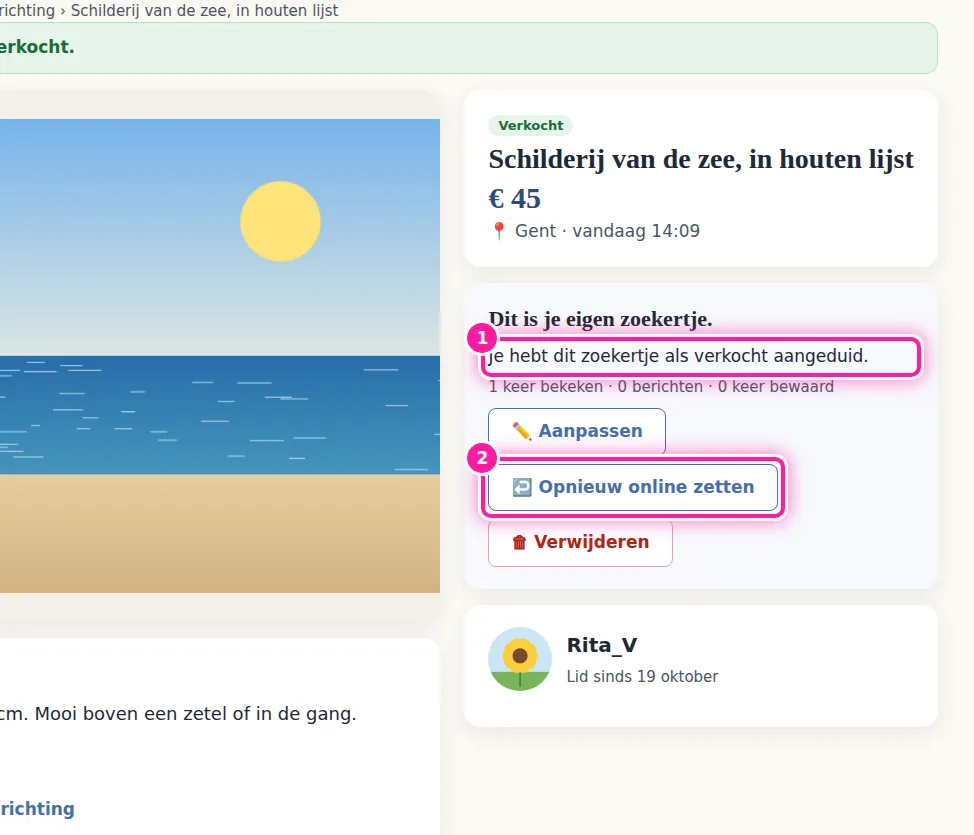Click the breadcrumb Schilderij van de zee, in houten lijst
The height and width of the screenshot is (835, 974).
(204, 11)
